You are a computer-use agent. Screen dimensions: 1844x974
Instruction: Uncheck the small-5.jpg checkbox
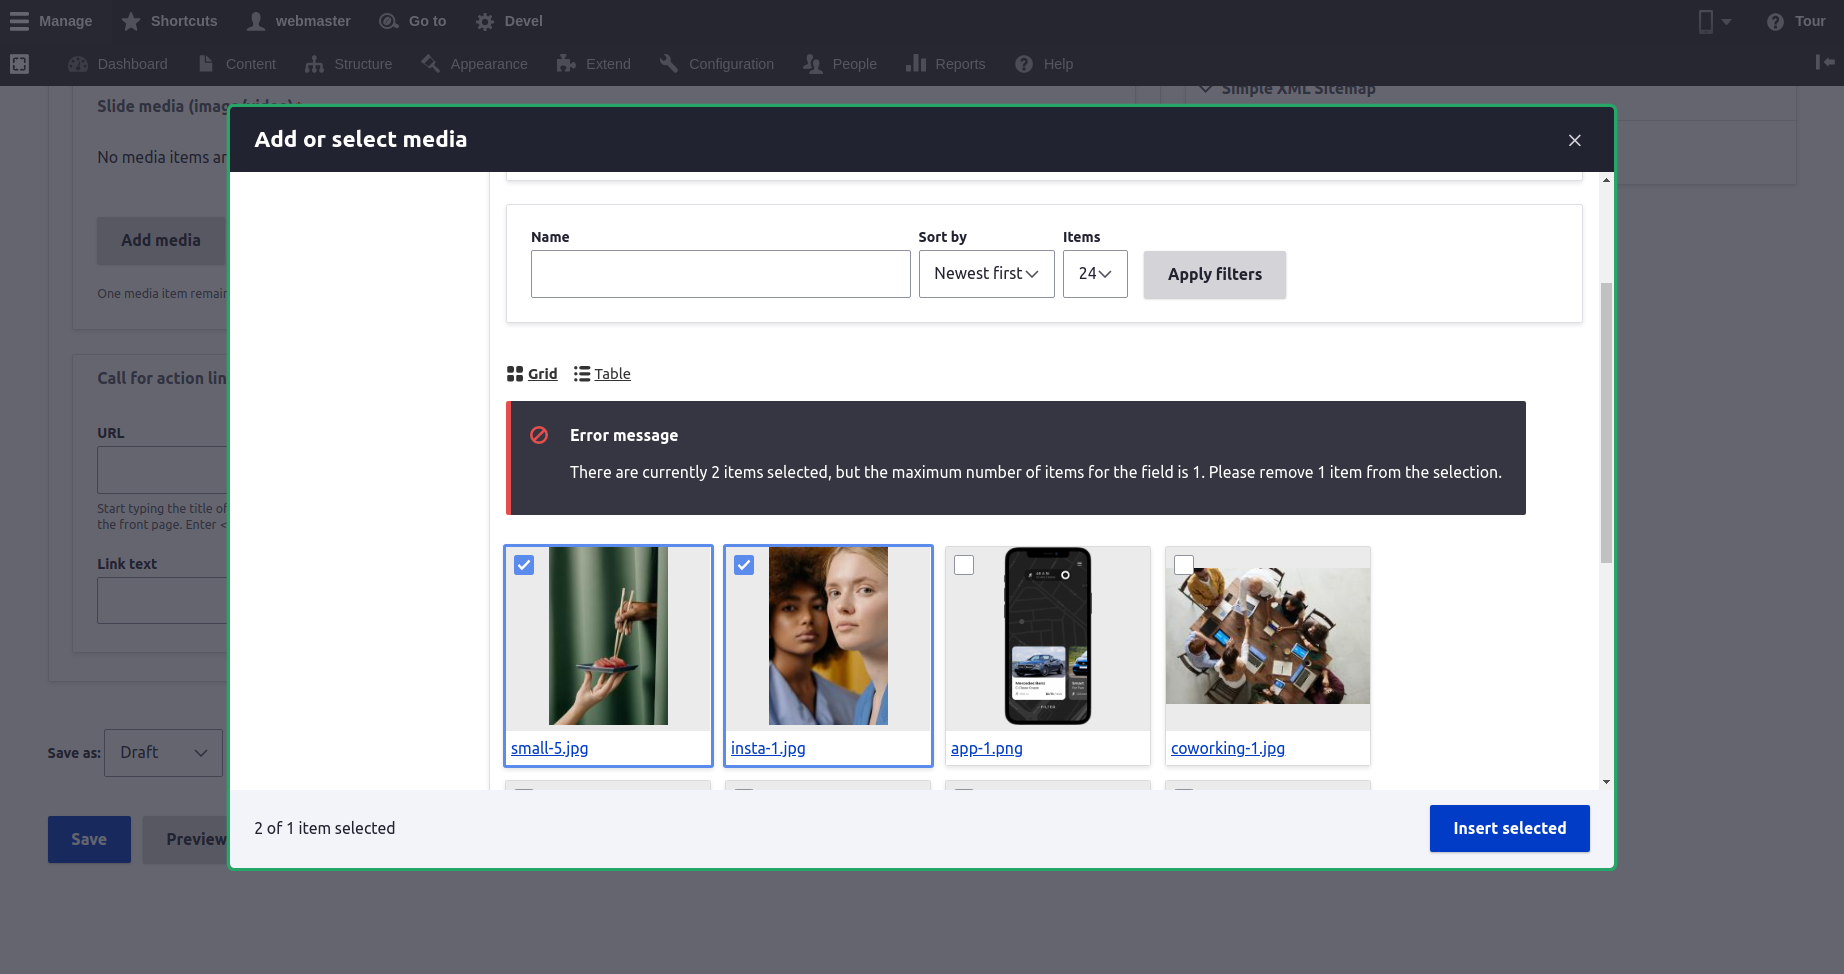tap(524, 565)
